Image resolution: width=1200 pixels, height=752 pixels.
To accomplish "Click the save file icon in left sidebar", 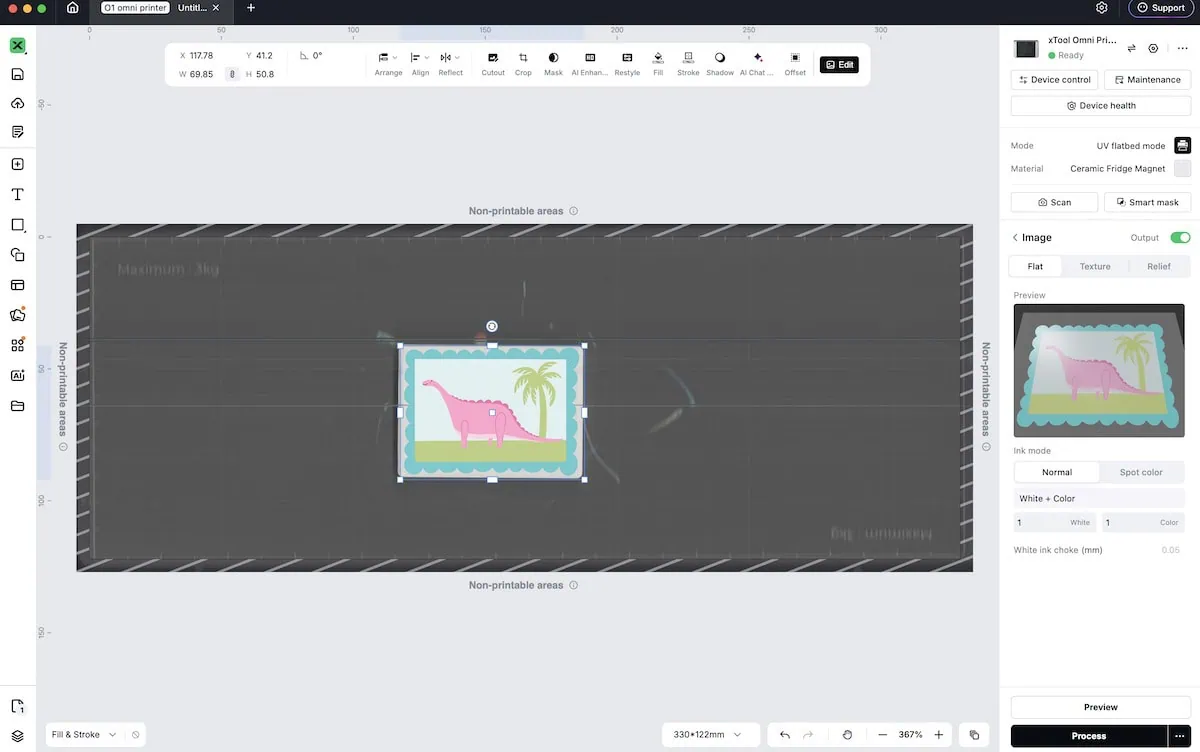I will point(17,75).
